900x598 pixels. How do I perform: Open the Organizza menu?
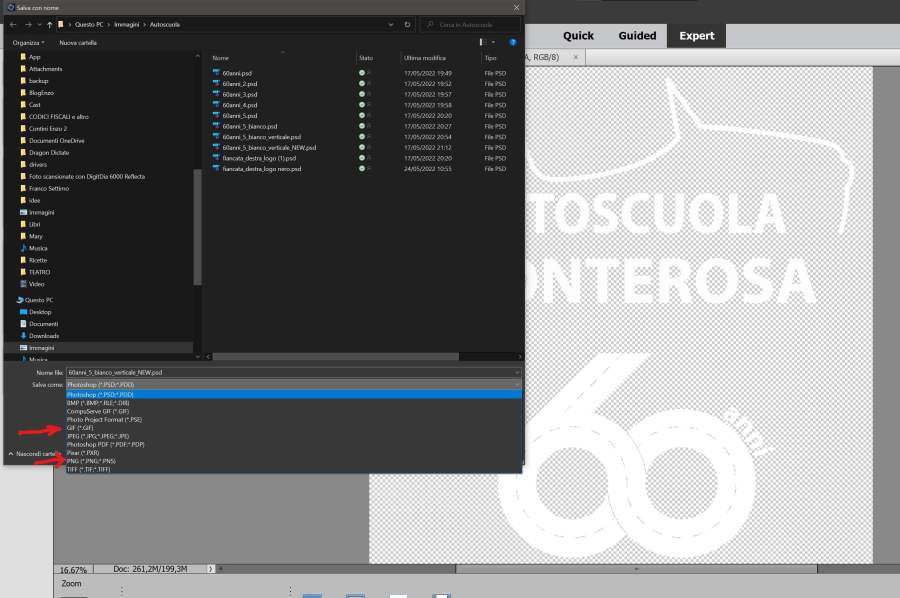pos(28,43)
